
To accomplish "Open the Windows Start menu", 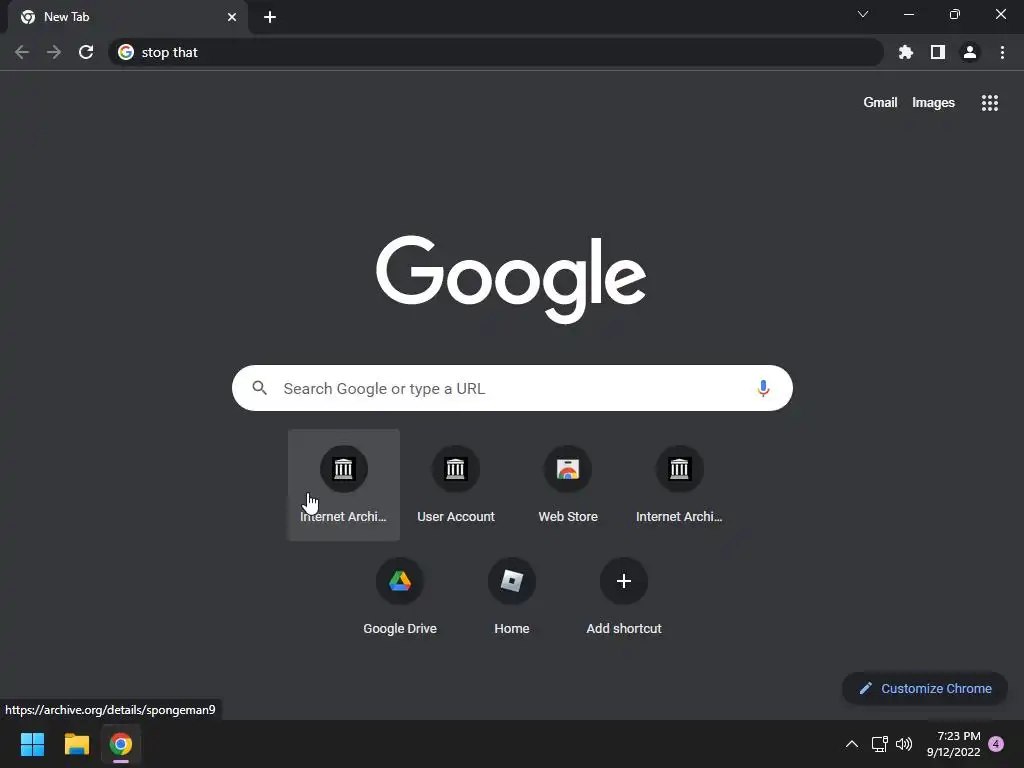I will point(32,744).
